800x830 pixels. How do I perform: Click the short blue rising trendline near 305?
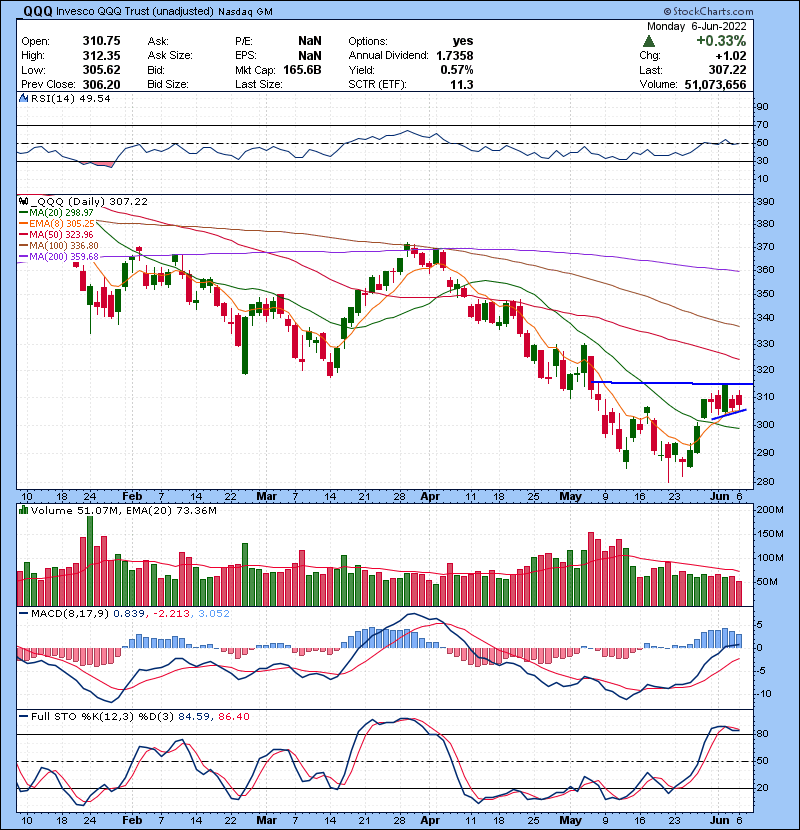(x=729, y=414)
